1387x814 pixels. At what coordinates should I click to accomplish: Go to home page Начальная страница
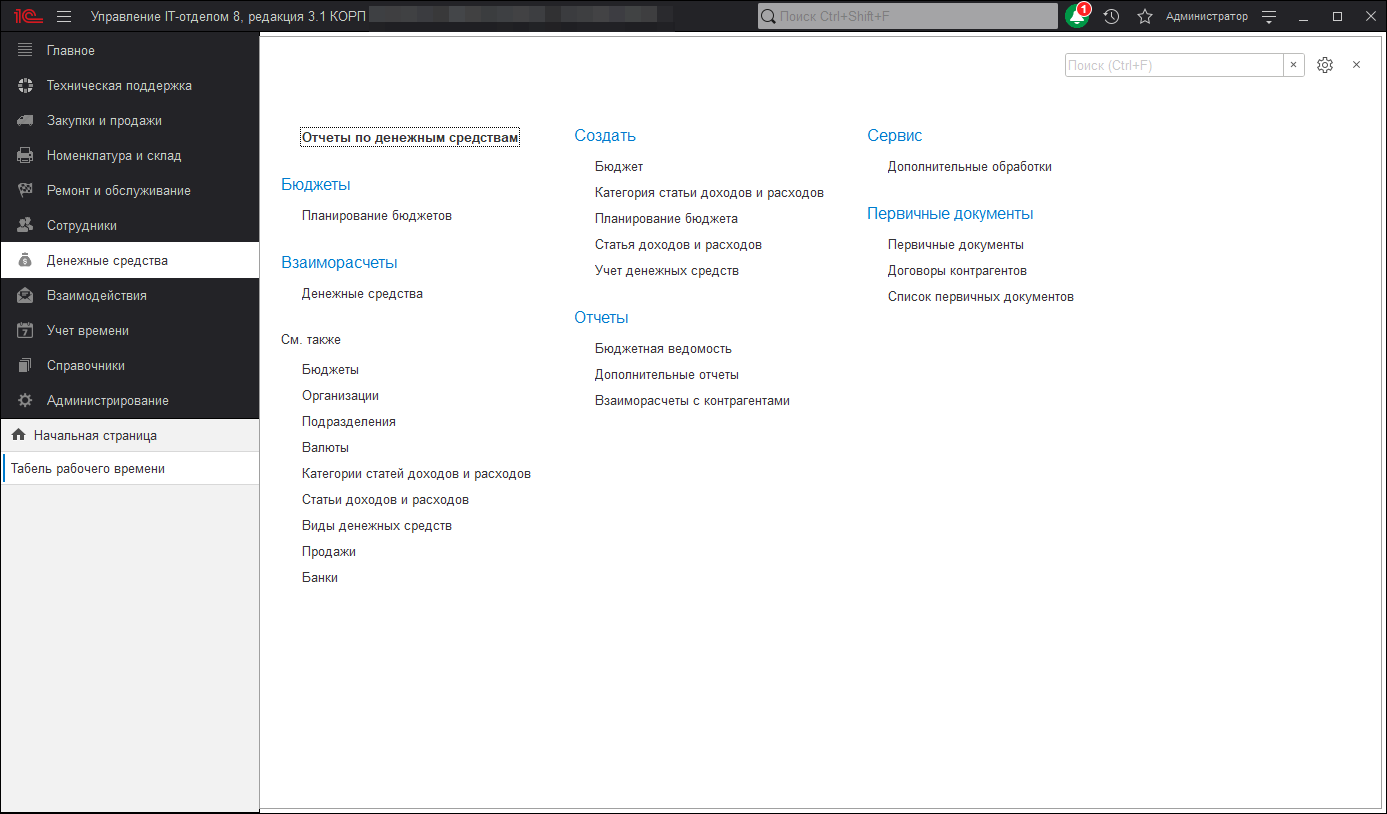pos(95,435)
